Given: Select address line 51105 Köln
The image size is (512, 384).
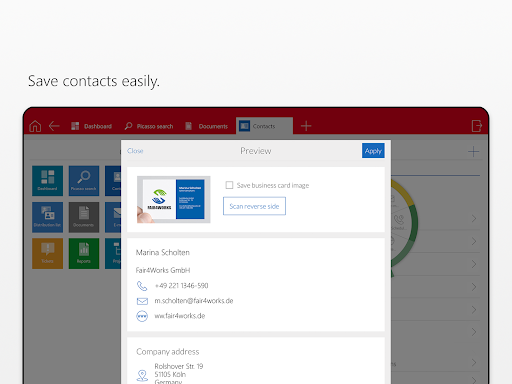Looking at the screenshot, I should (170, 374).
